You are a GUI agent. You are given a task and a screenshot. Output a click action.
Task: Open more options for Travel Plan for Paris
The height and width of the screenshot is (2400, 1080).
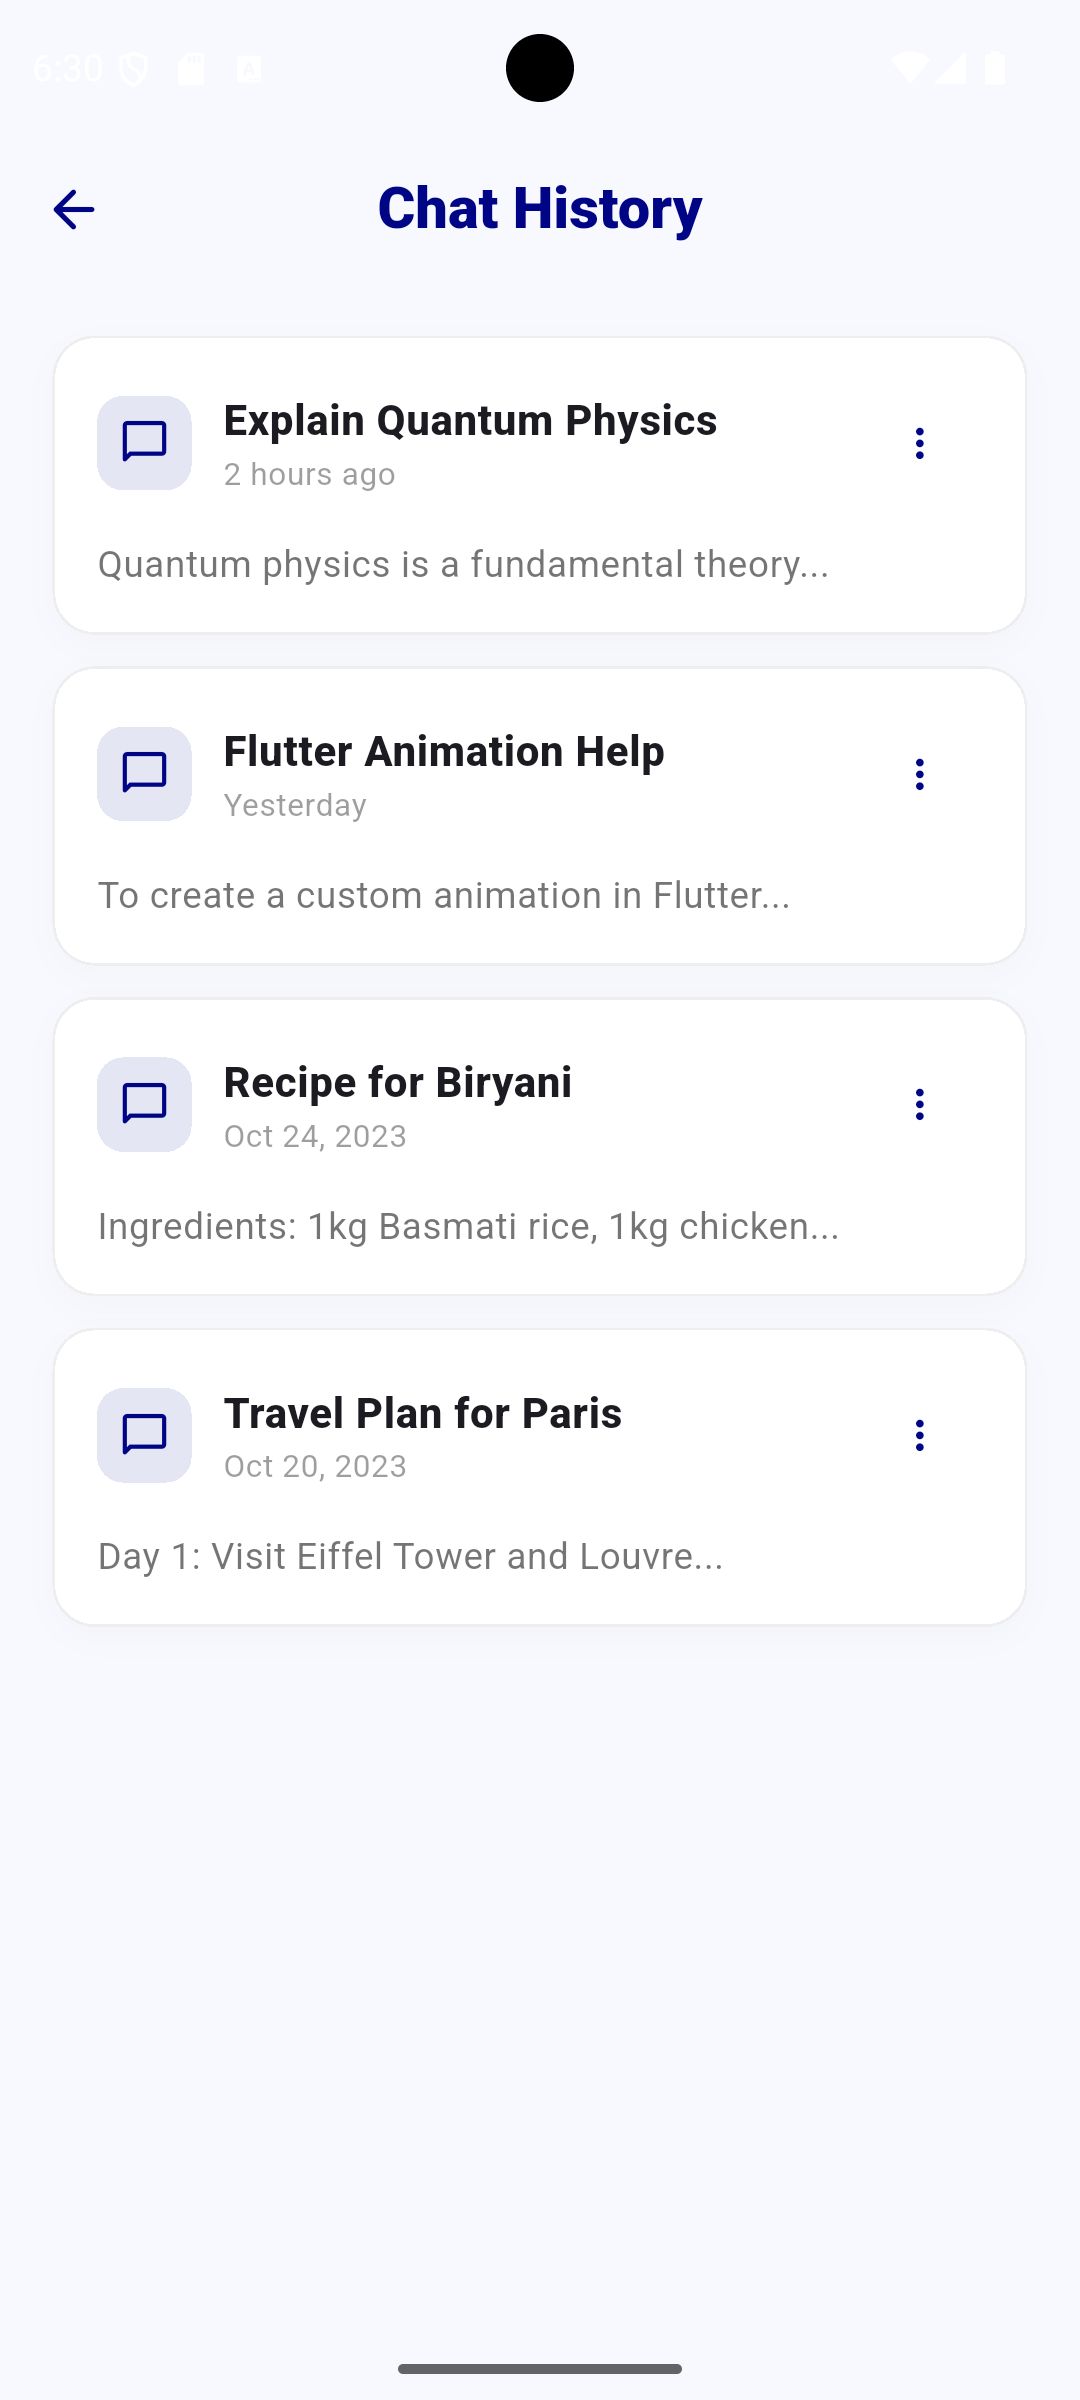point(920,1435)
